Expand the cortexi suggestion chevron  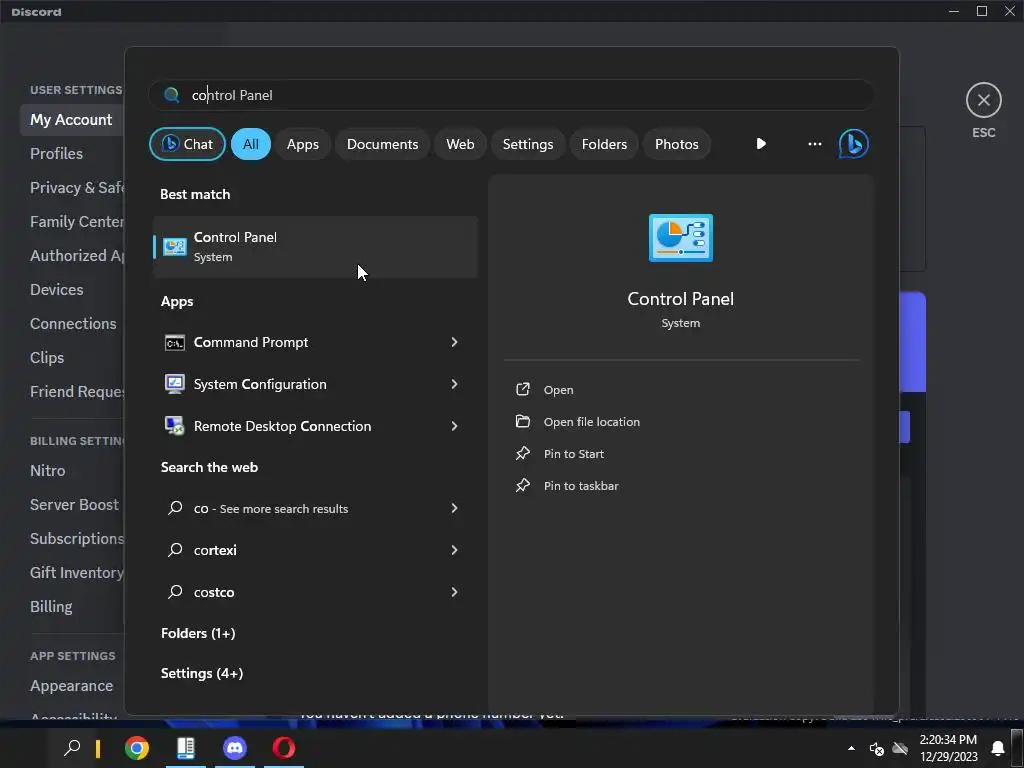454,550
